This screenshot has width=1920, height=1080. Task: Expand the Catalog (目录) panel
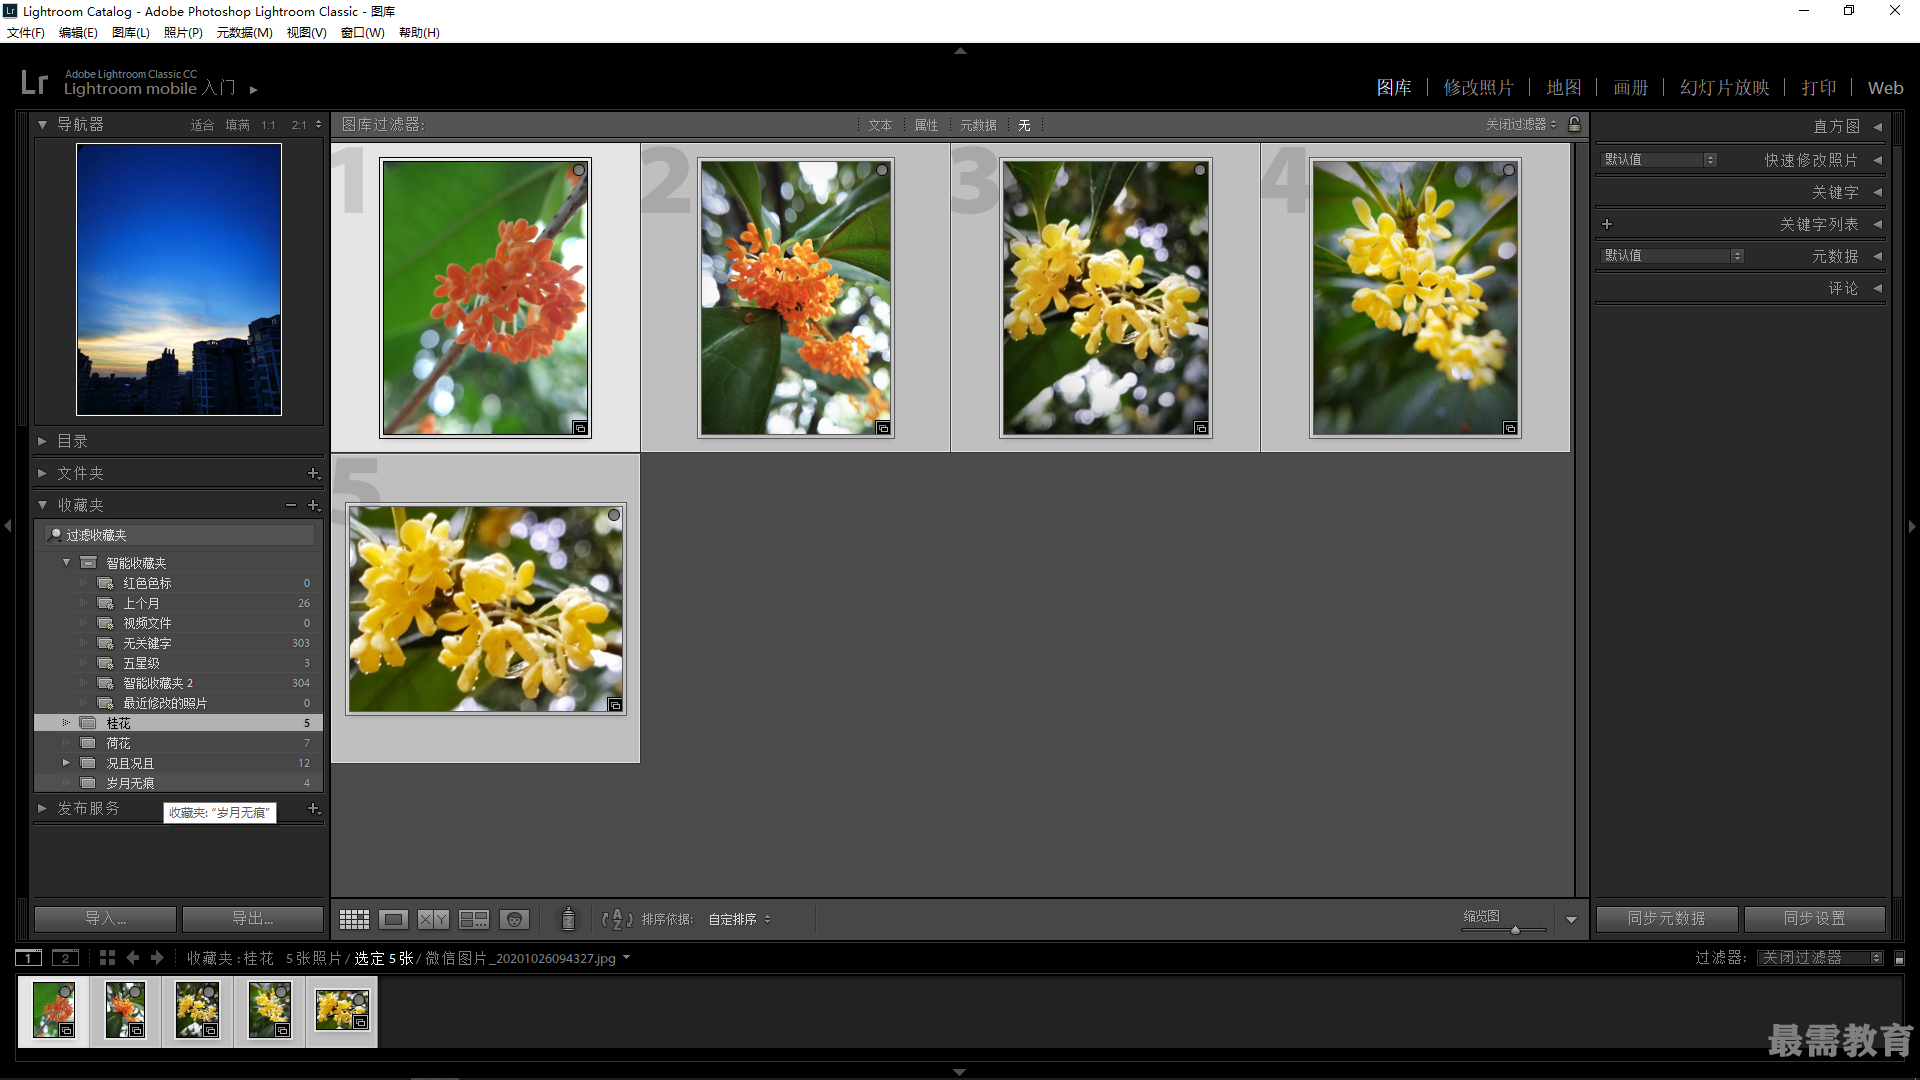[x=42, y=441]
